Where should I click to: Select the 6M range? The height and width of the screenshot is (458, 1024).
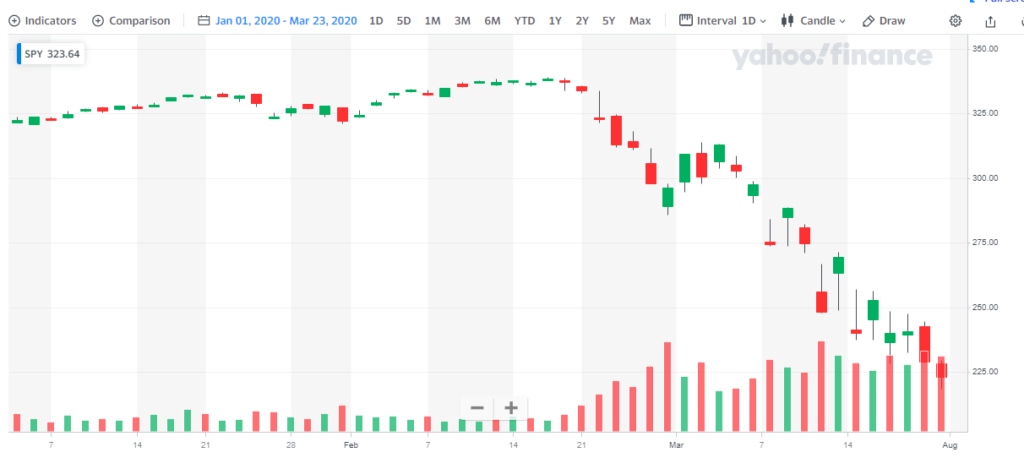point(492,21)
